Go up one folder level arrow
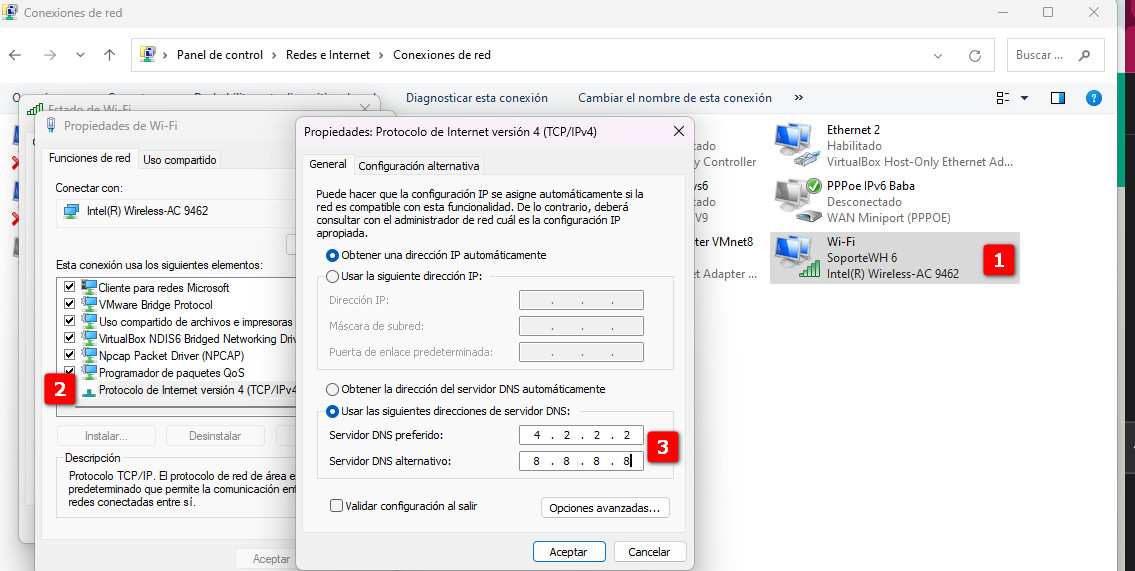The height and width of the screenshot is (571, 1135). [109, 56]
